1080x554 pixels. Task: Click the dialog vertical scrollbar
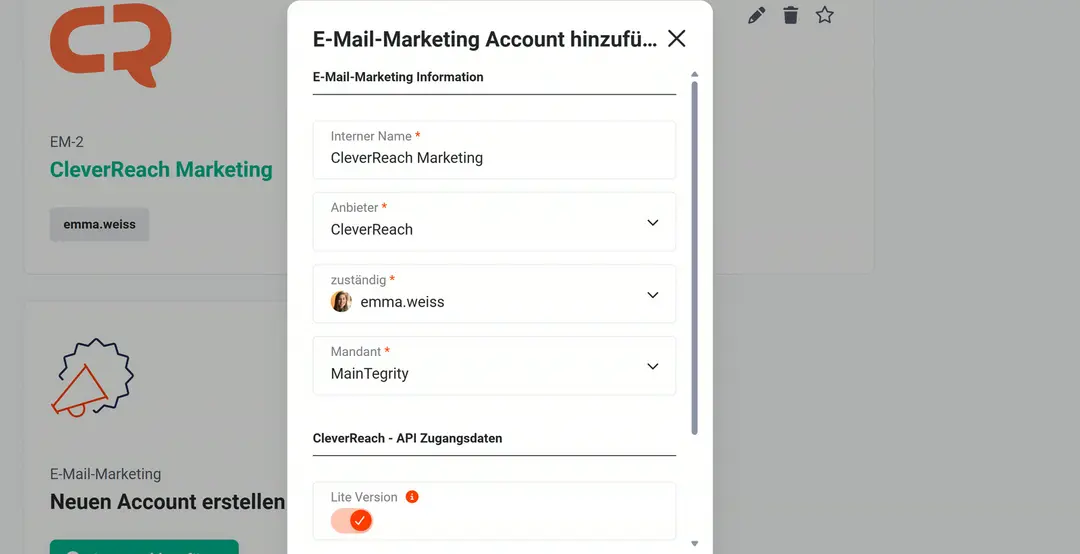(694, 258)
